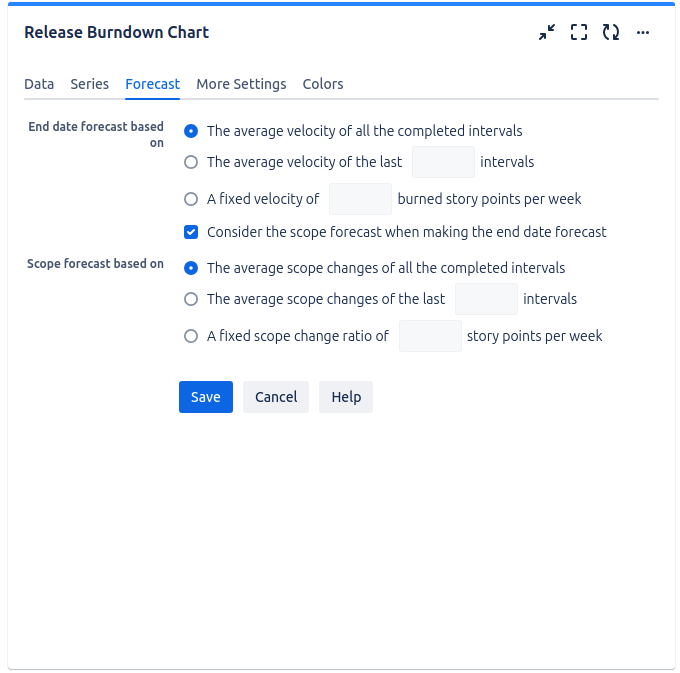Open the Colors tab
The height and width of the screenshot is (673, 680).
pyautogui.click(x=323, y=84)
